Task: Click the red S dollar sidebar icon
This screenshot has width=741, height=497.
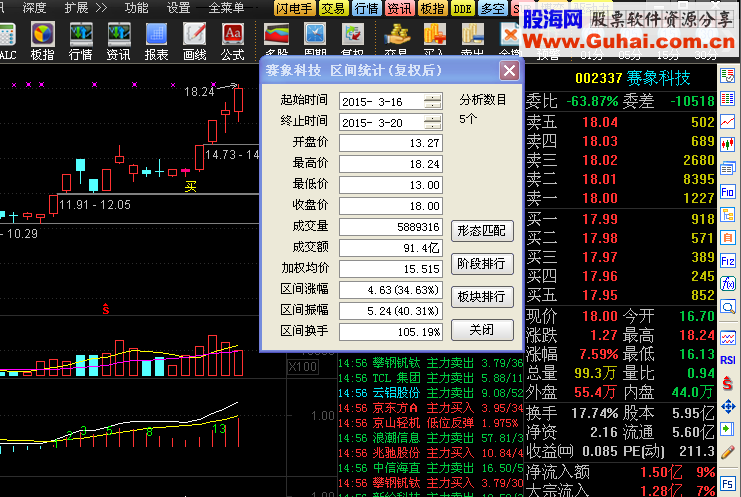Action: coord(728,383)
